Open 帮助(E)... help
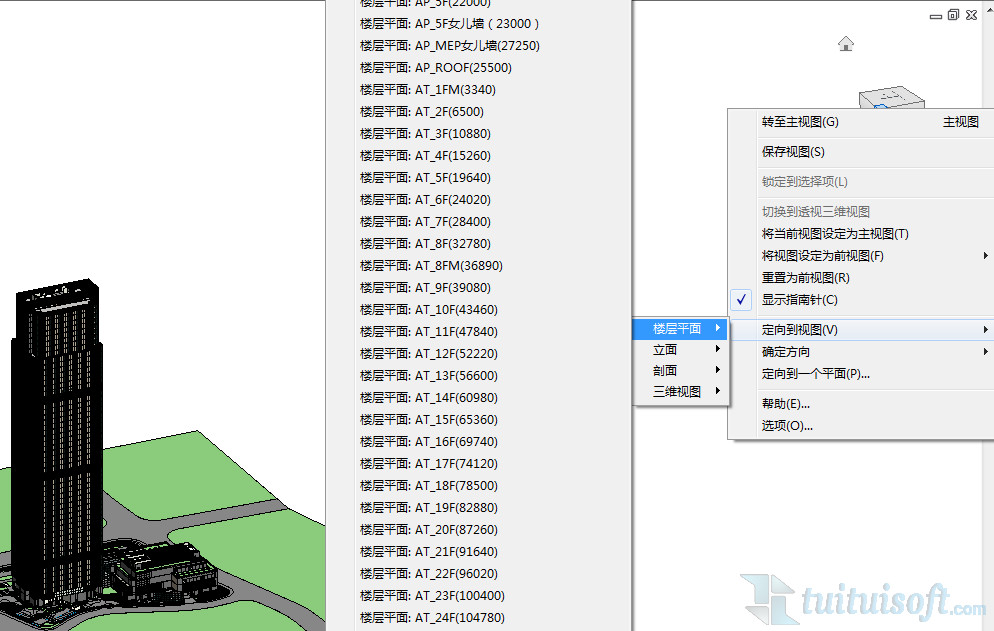The width and height of the screenshot is (994, 631). 785,404
